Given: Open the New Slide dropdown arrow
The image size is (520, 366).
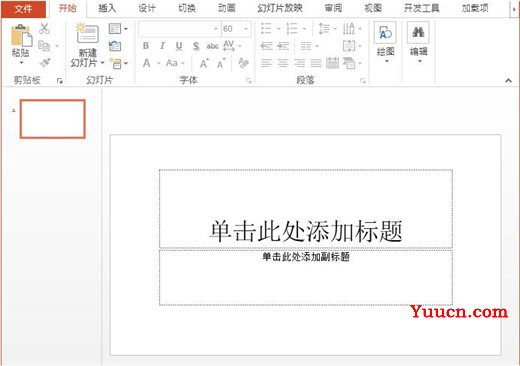Looking at the screenshot, I should [103, 63].
